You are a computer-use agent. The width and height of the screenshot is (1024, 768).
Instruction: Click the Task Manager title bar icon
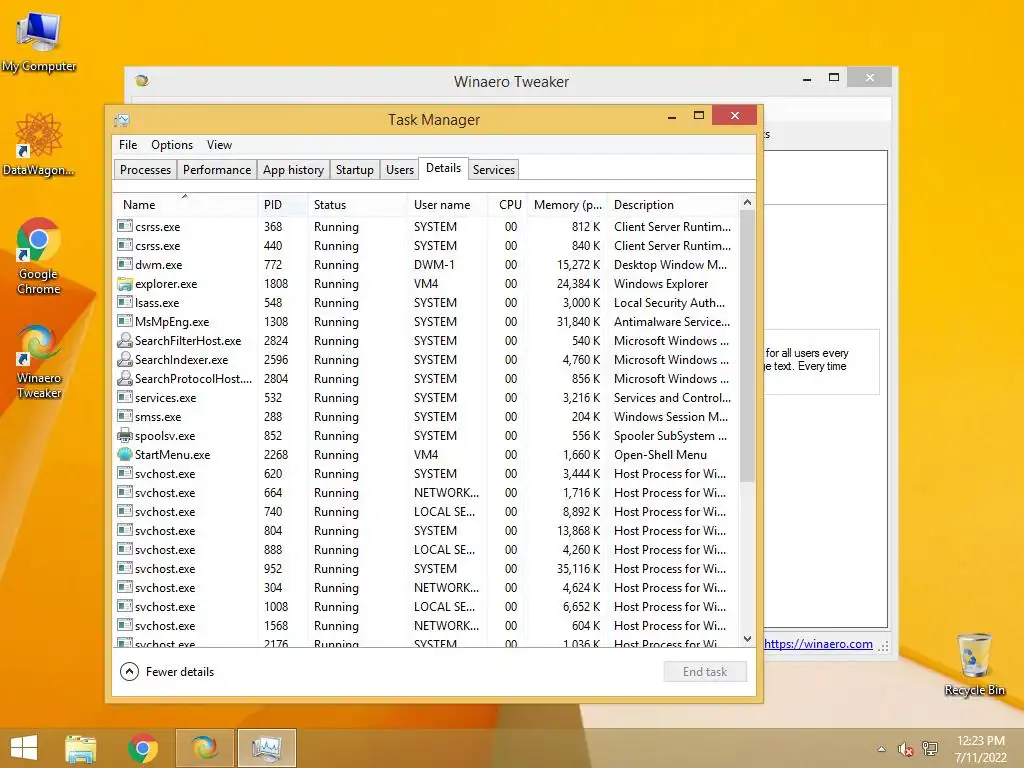coord(121,120)
